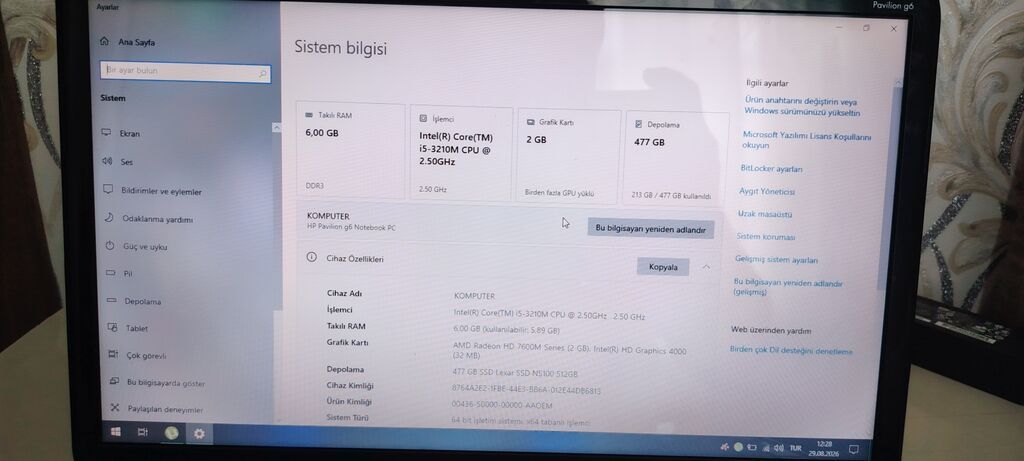1024x461 pixels.
Task: Click the volume icon in system tray
Action: [x=778, y=448]
